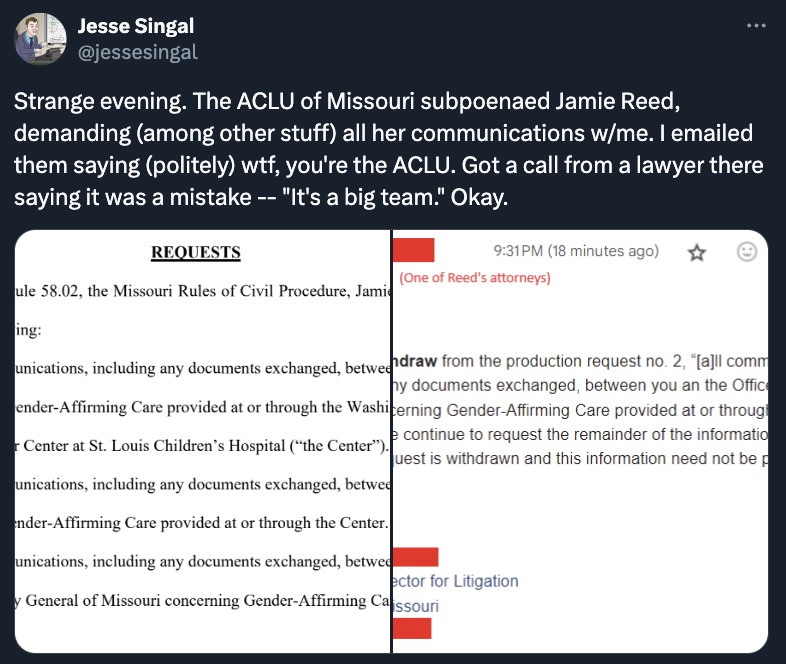Image resolution: width=786 pixels, height=664 pixels.
Task: Open the tweet's three-dot more menu
Action: pos(756,26)
